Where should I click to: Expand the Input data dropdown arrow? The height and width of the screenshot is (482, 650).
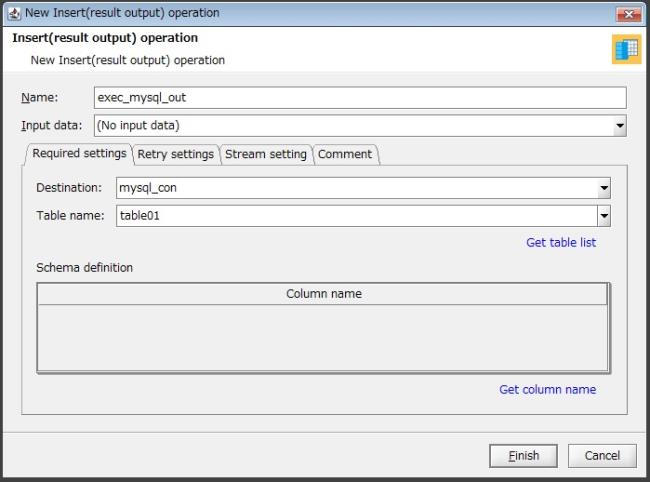tap(620, 126)
